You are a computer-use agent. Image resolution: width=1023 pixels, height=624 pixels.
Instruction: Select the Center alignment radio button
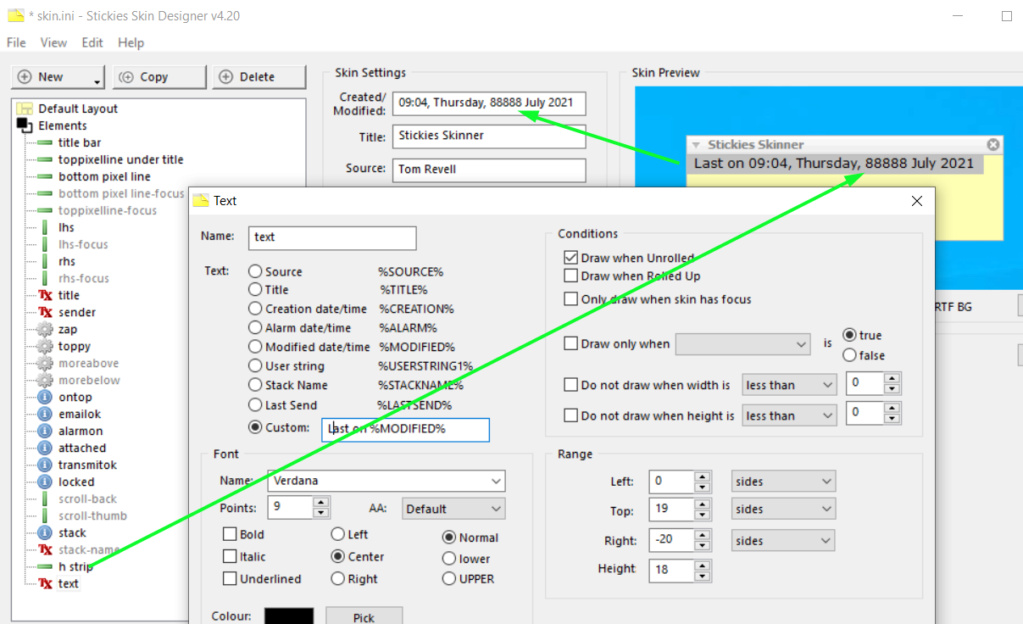(337, 556)
